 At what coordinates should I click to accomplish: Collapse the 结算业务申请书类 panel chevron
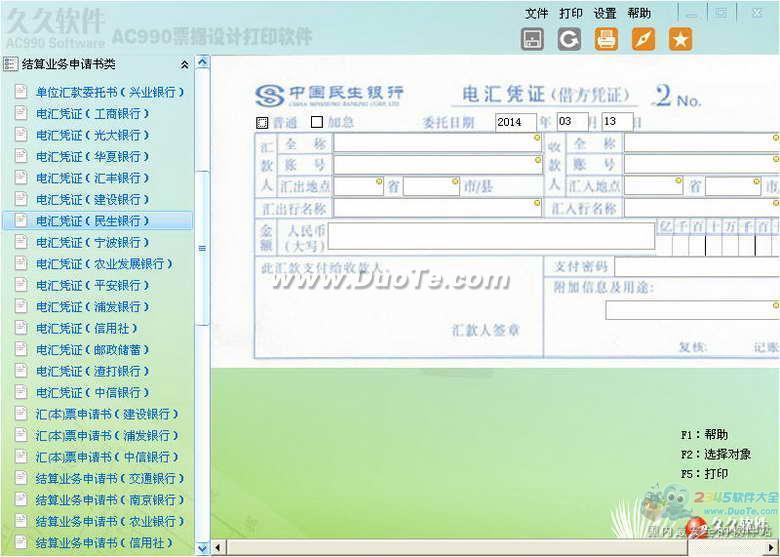tap(185, 65)
